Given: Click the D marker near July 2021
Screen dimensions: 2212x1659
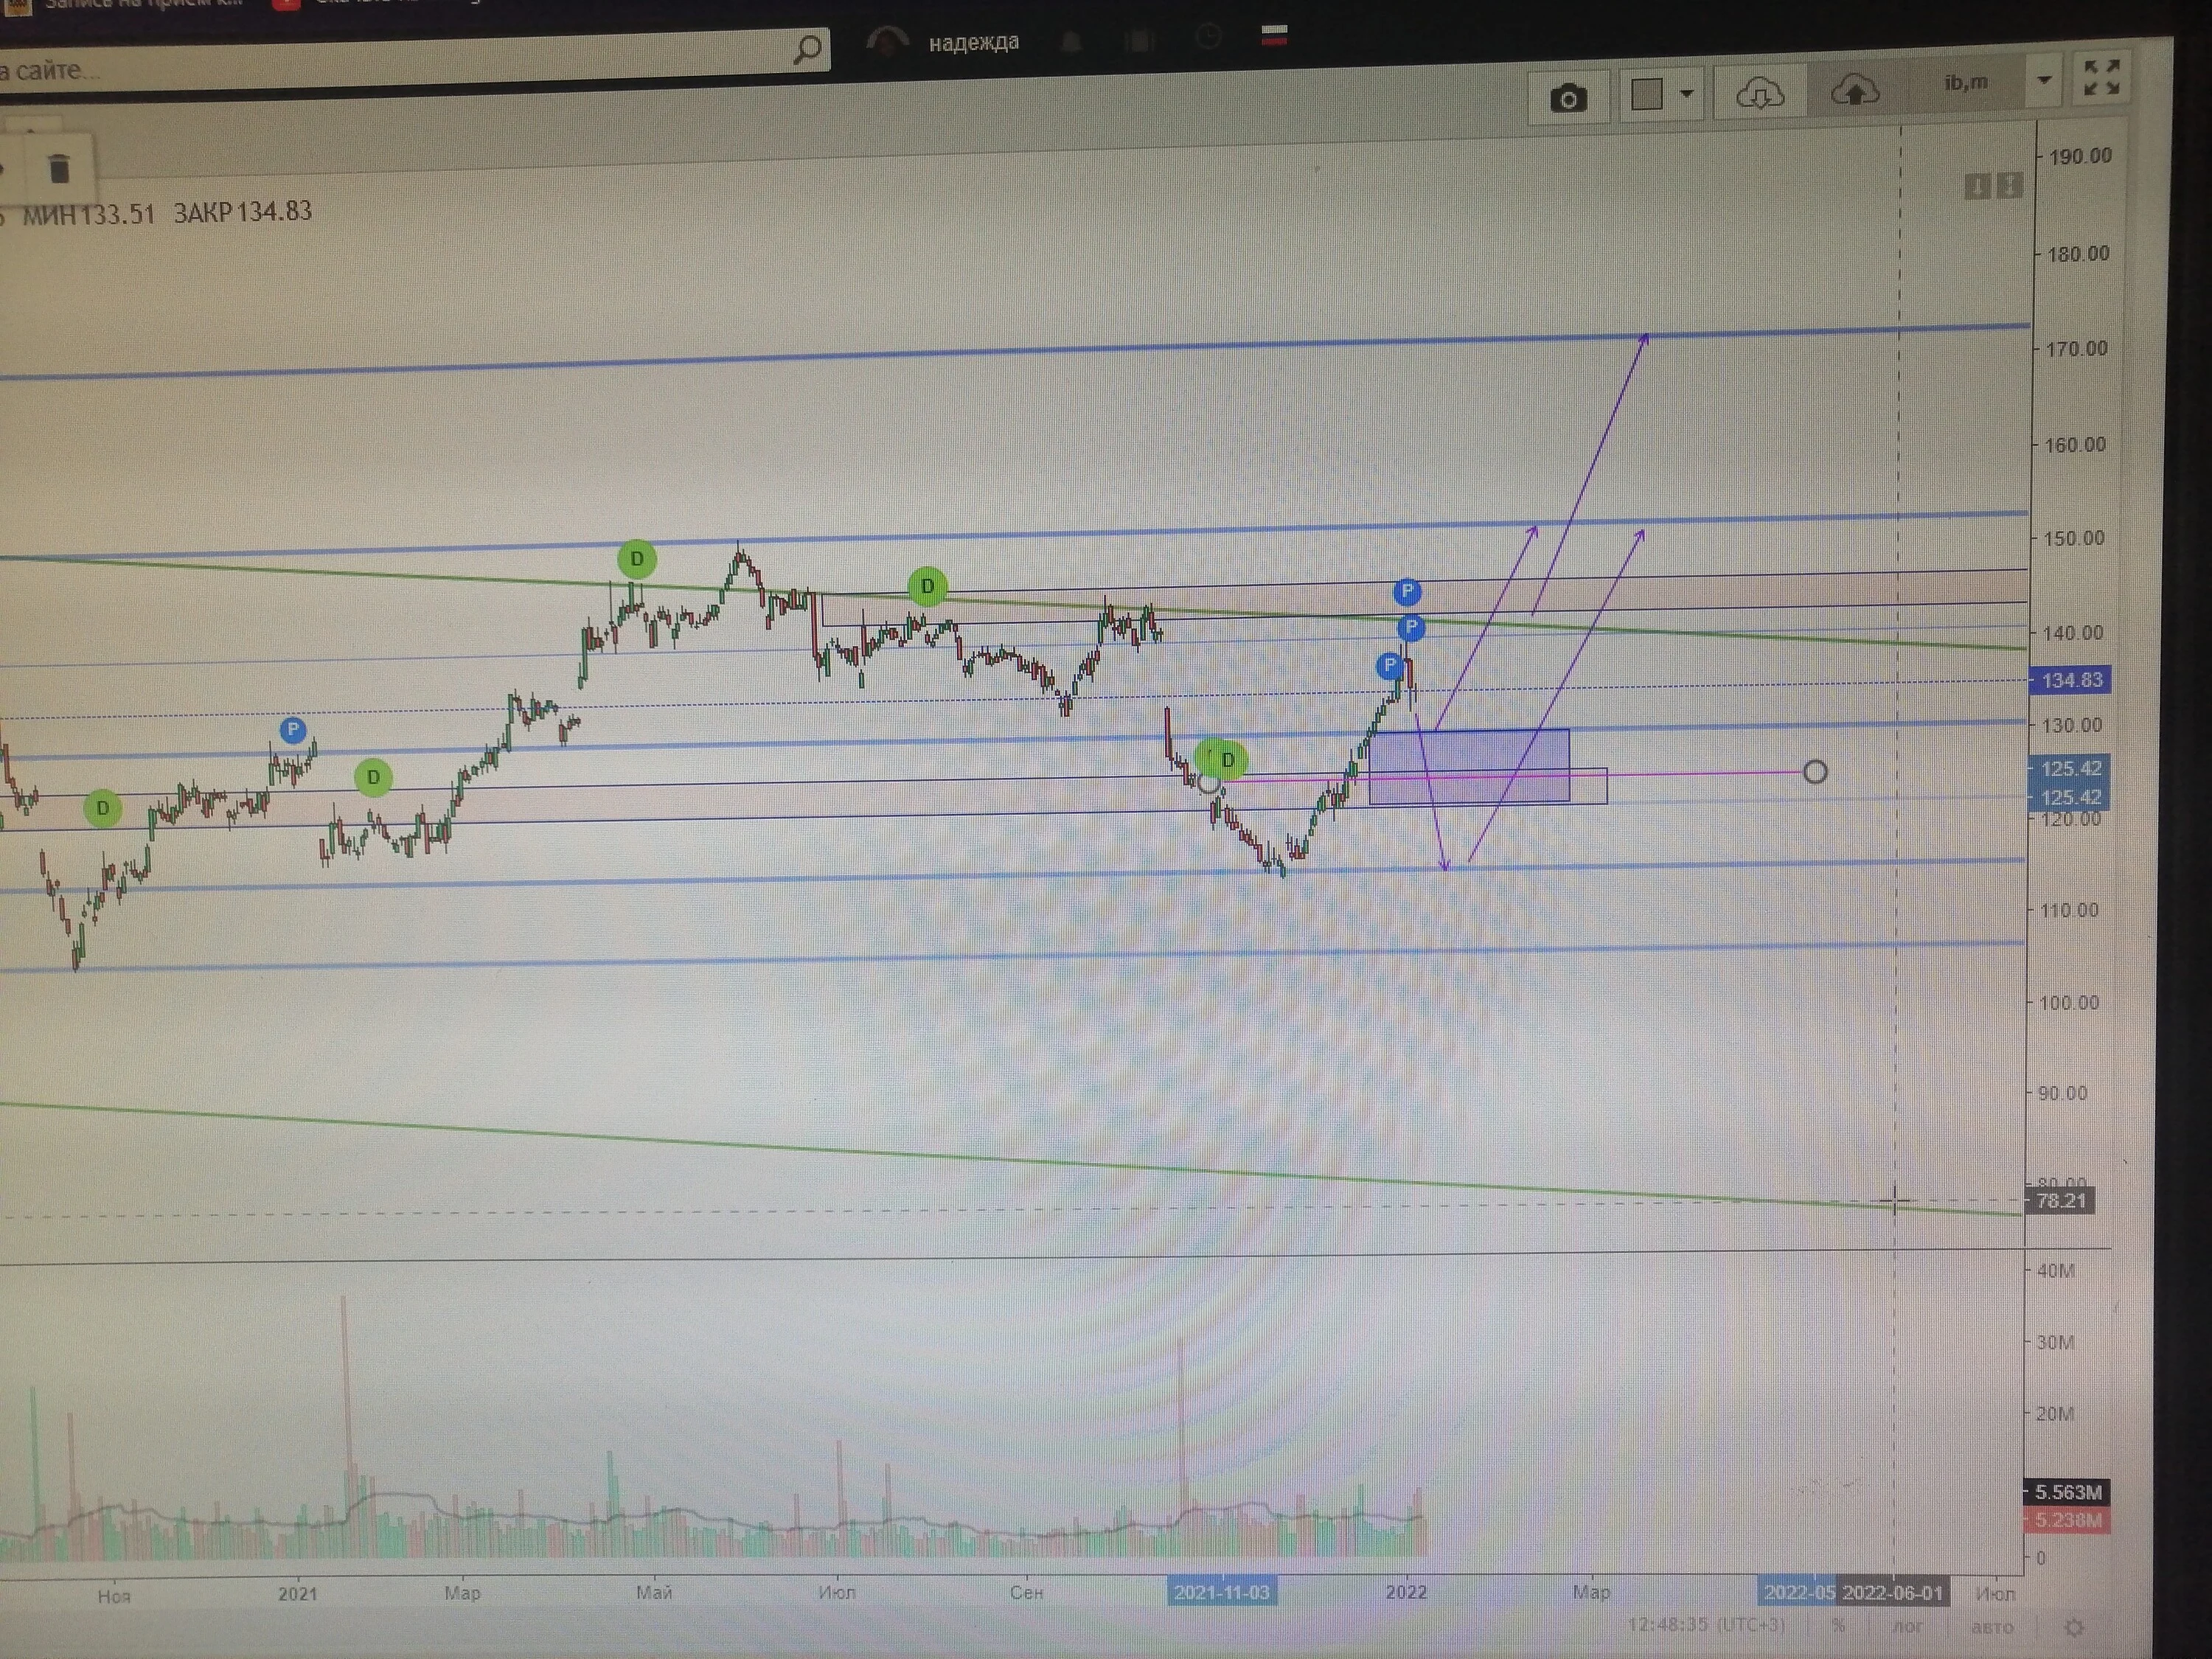Looking at the screenshot, I should pos(927,586).
